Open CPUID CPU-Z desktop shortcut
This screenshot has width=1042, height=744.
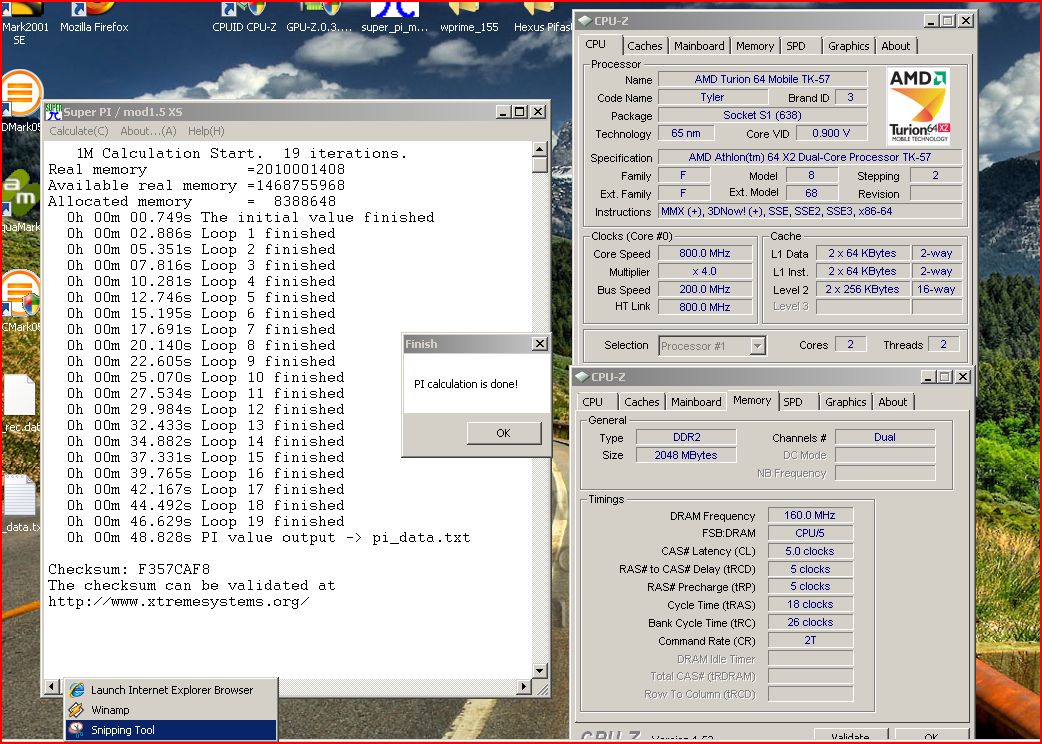tap(244, 17)
